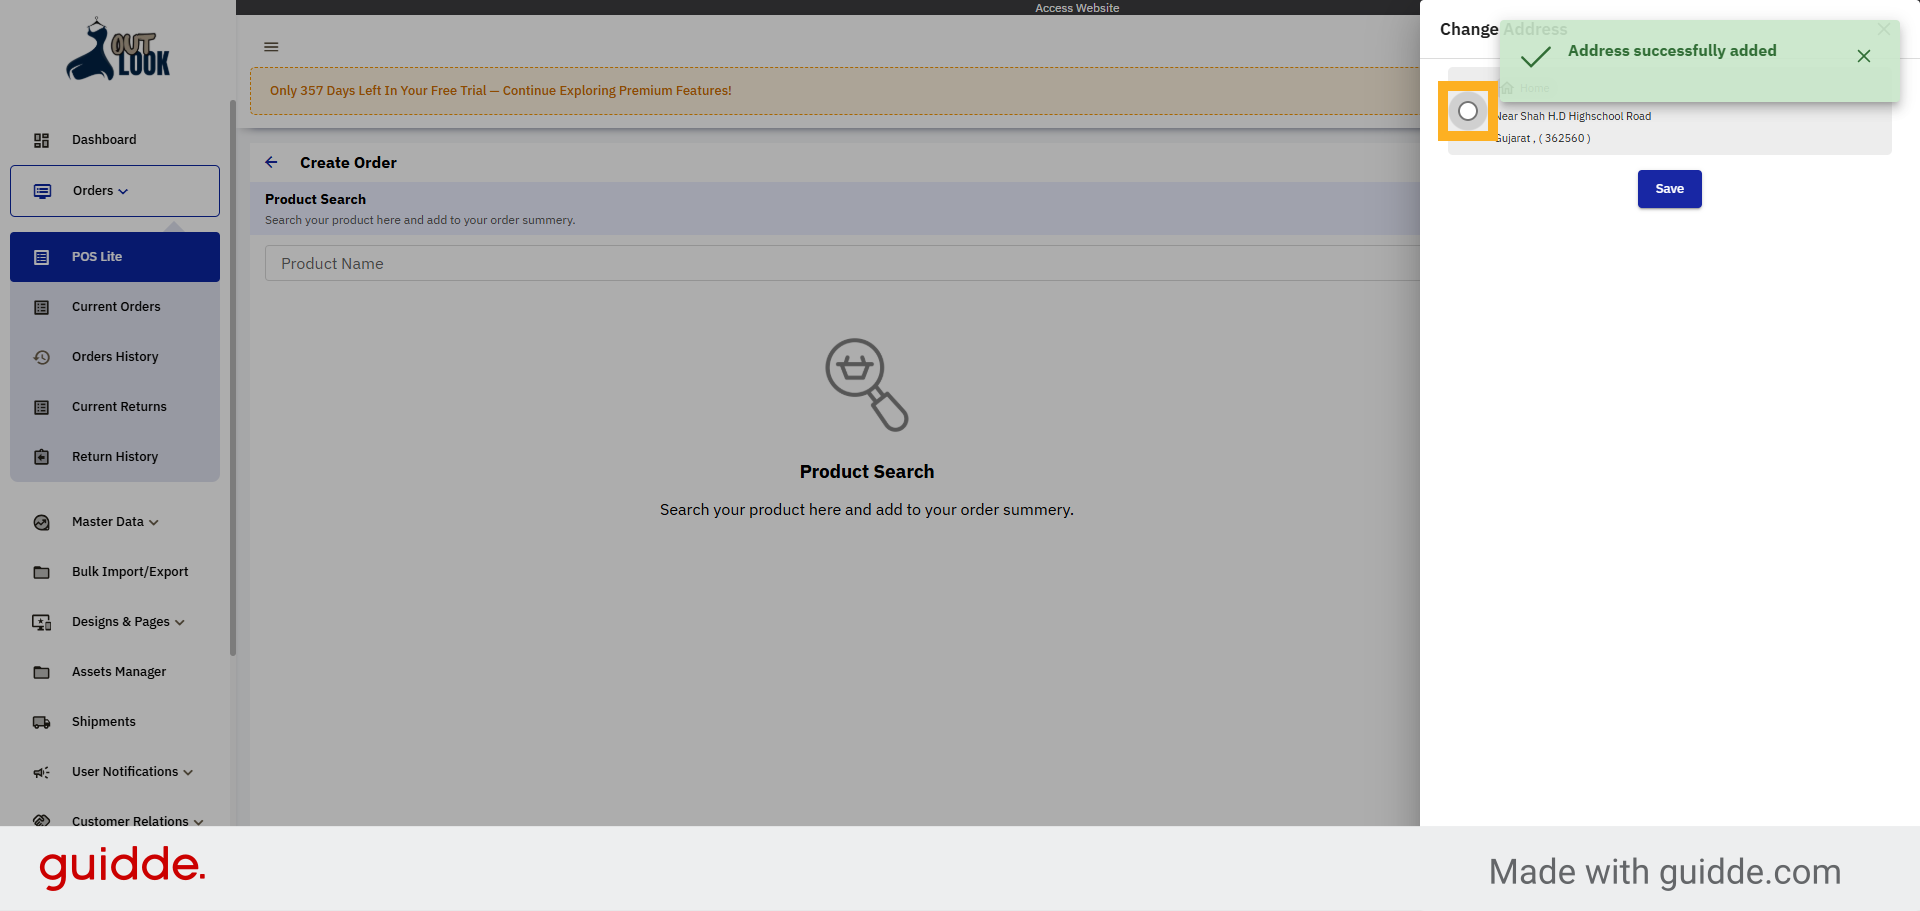The width and height of the screenshot is (1920, 911).
Task: Focus the Product Name search field
Action: click(842, 263)
